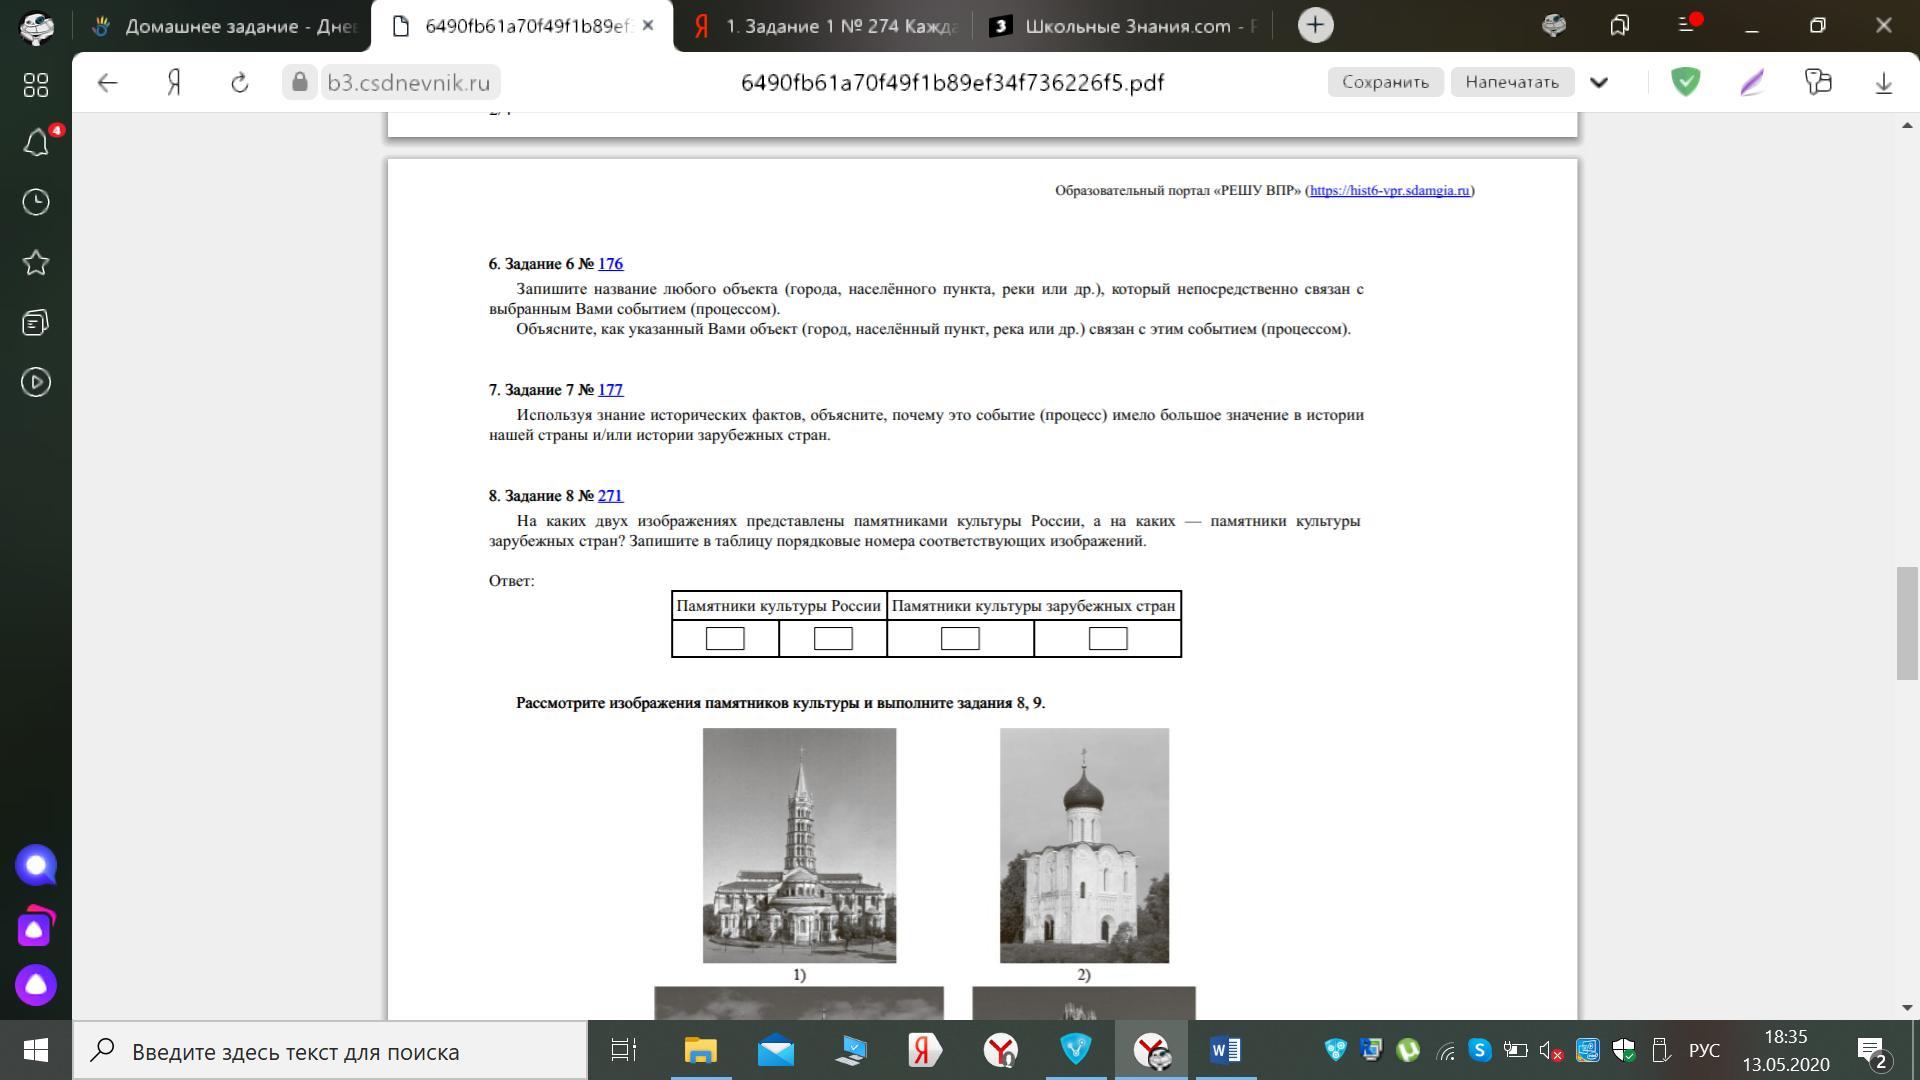
Task: Switch input language via РУС indicator
Action: [1705, 1051]
